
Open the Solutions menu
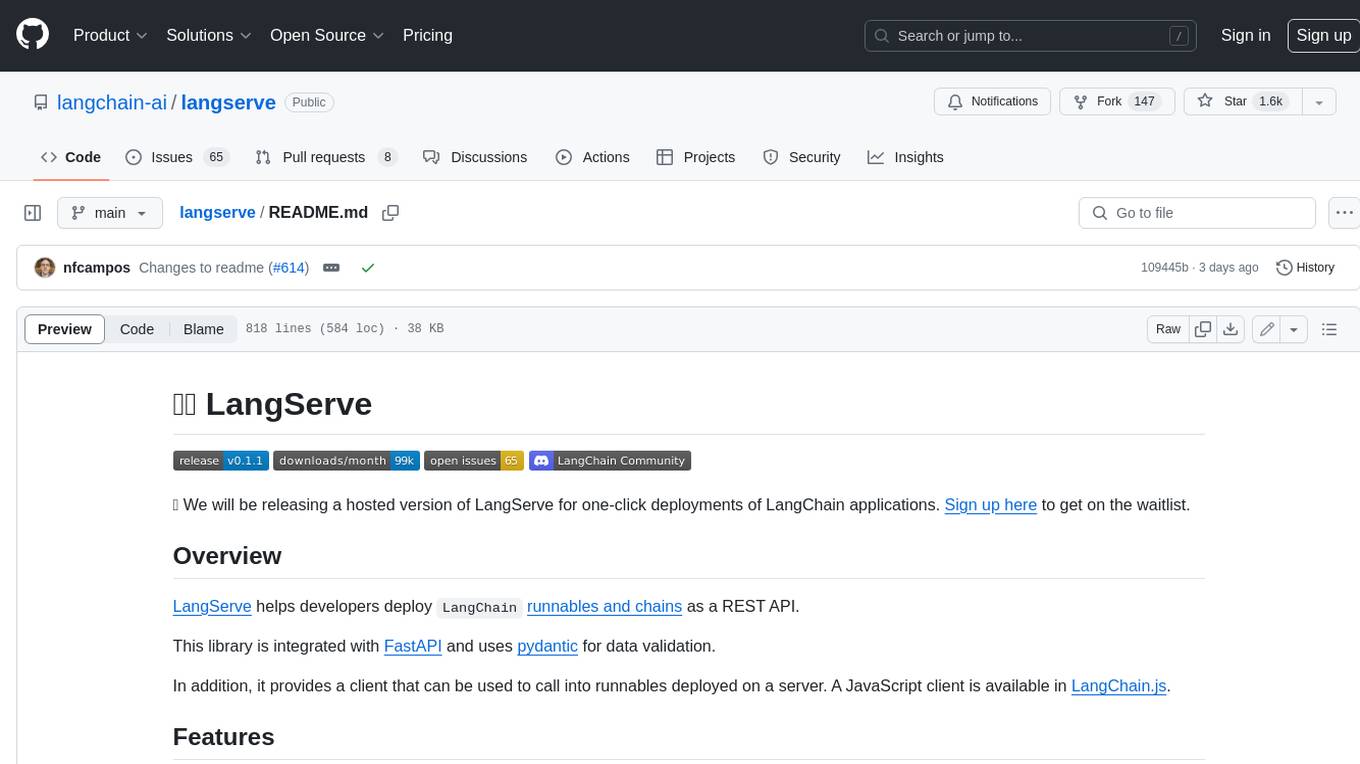coord(209,35)
